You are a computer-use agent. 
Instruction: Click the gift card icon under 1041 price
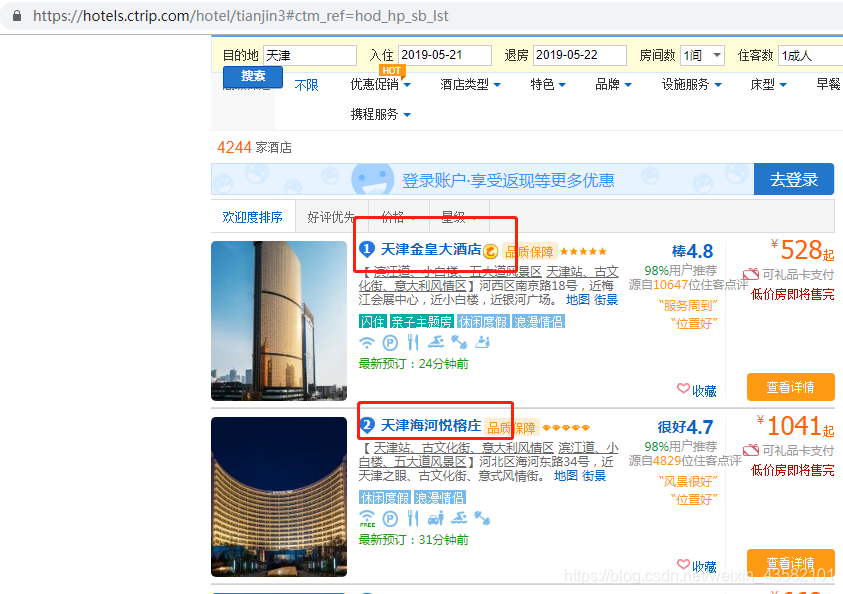point(751,450)
